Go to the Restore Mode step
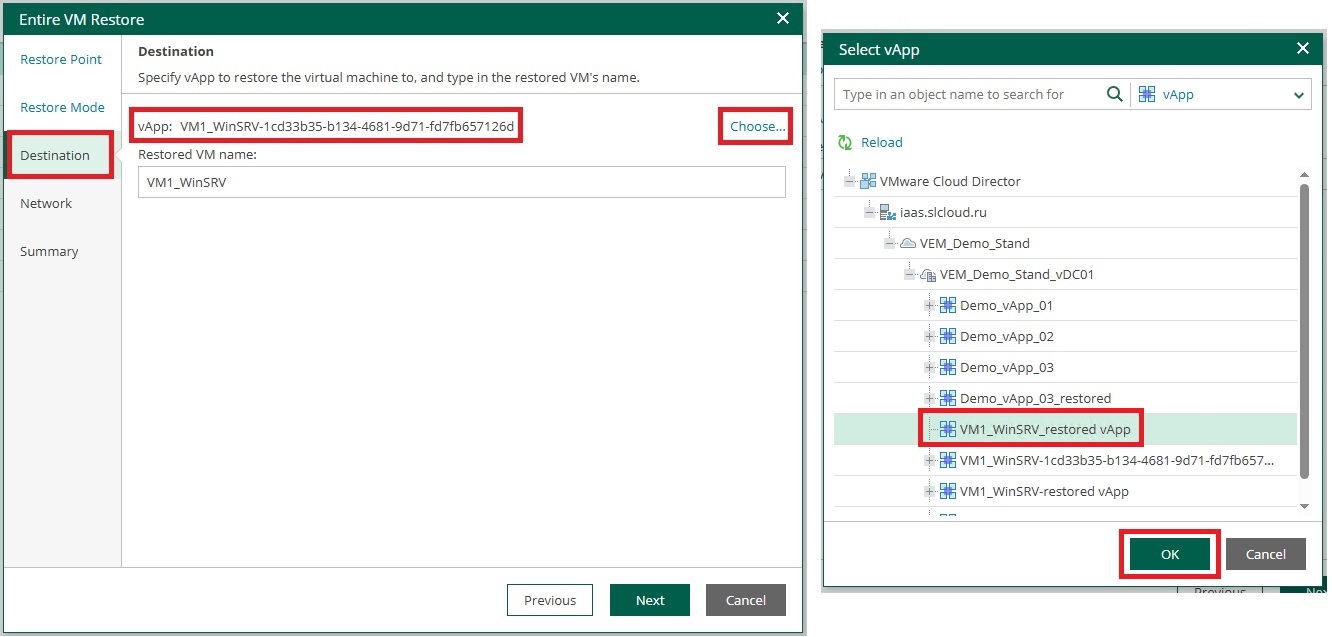Viewport: 1332px width, 637px height. 62,107
